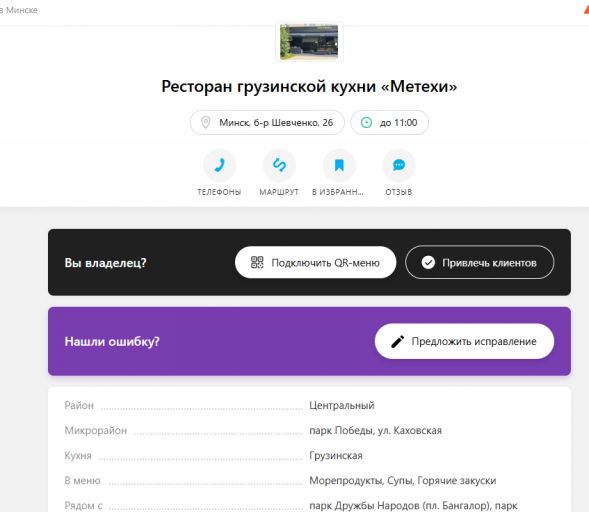Click Привлечь клиентов button
The width and height of the screenshot is (589, 512).
479,262
